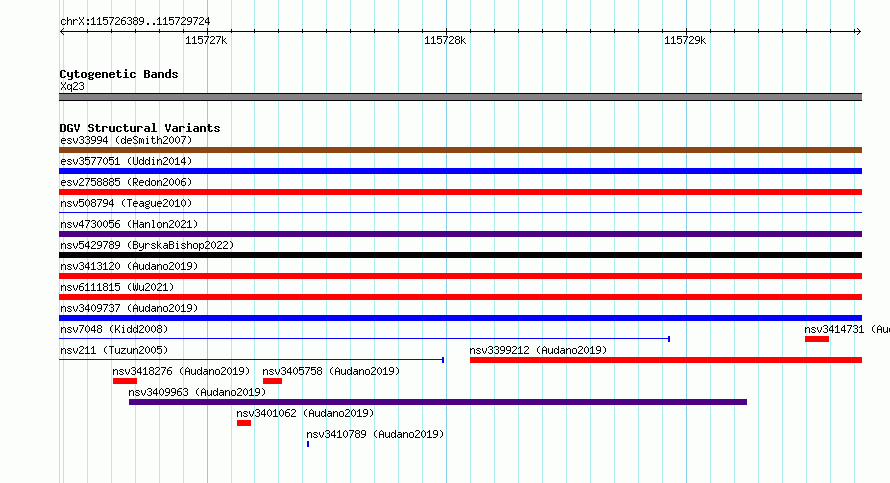This screenshot has width=890, height=483.
Task: Click the nsv3413120 (Audano2019) label
Action: pos(129,266)
